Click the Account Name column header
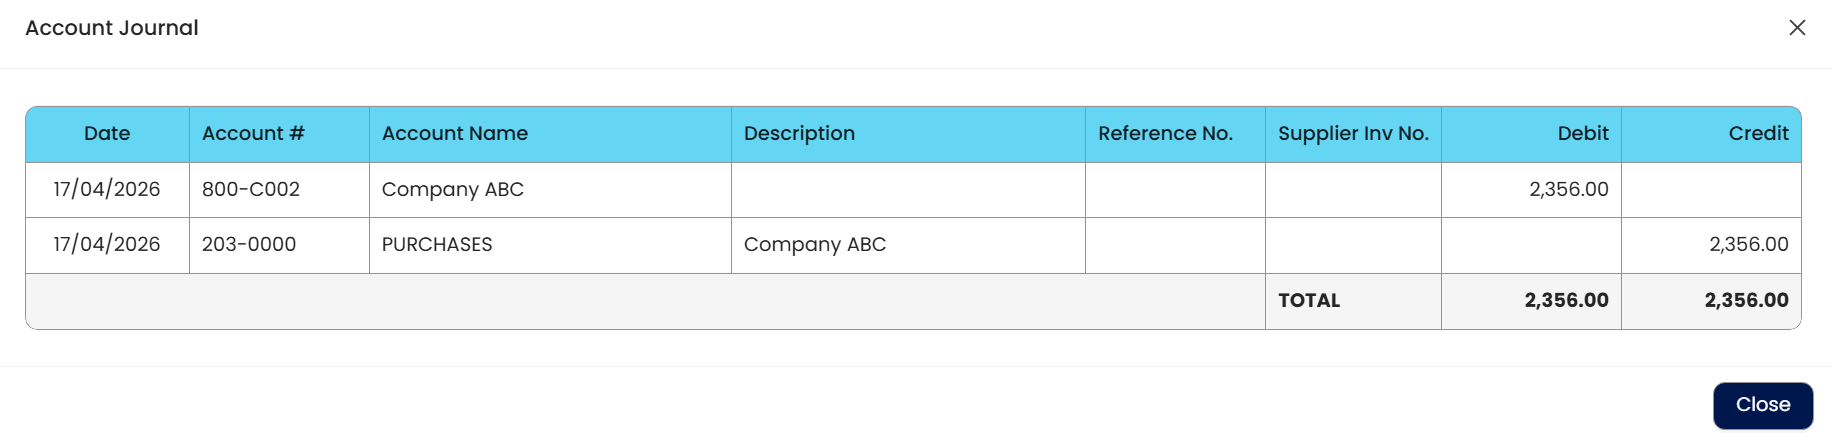 [455, 134]
